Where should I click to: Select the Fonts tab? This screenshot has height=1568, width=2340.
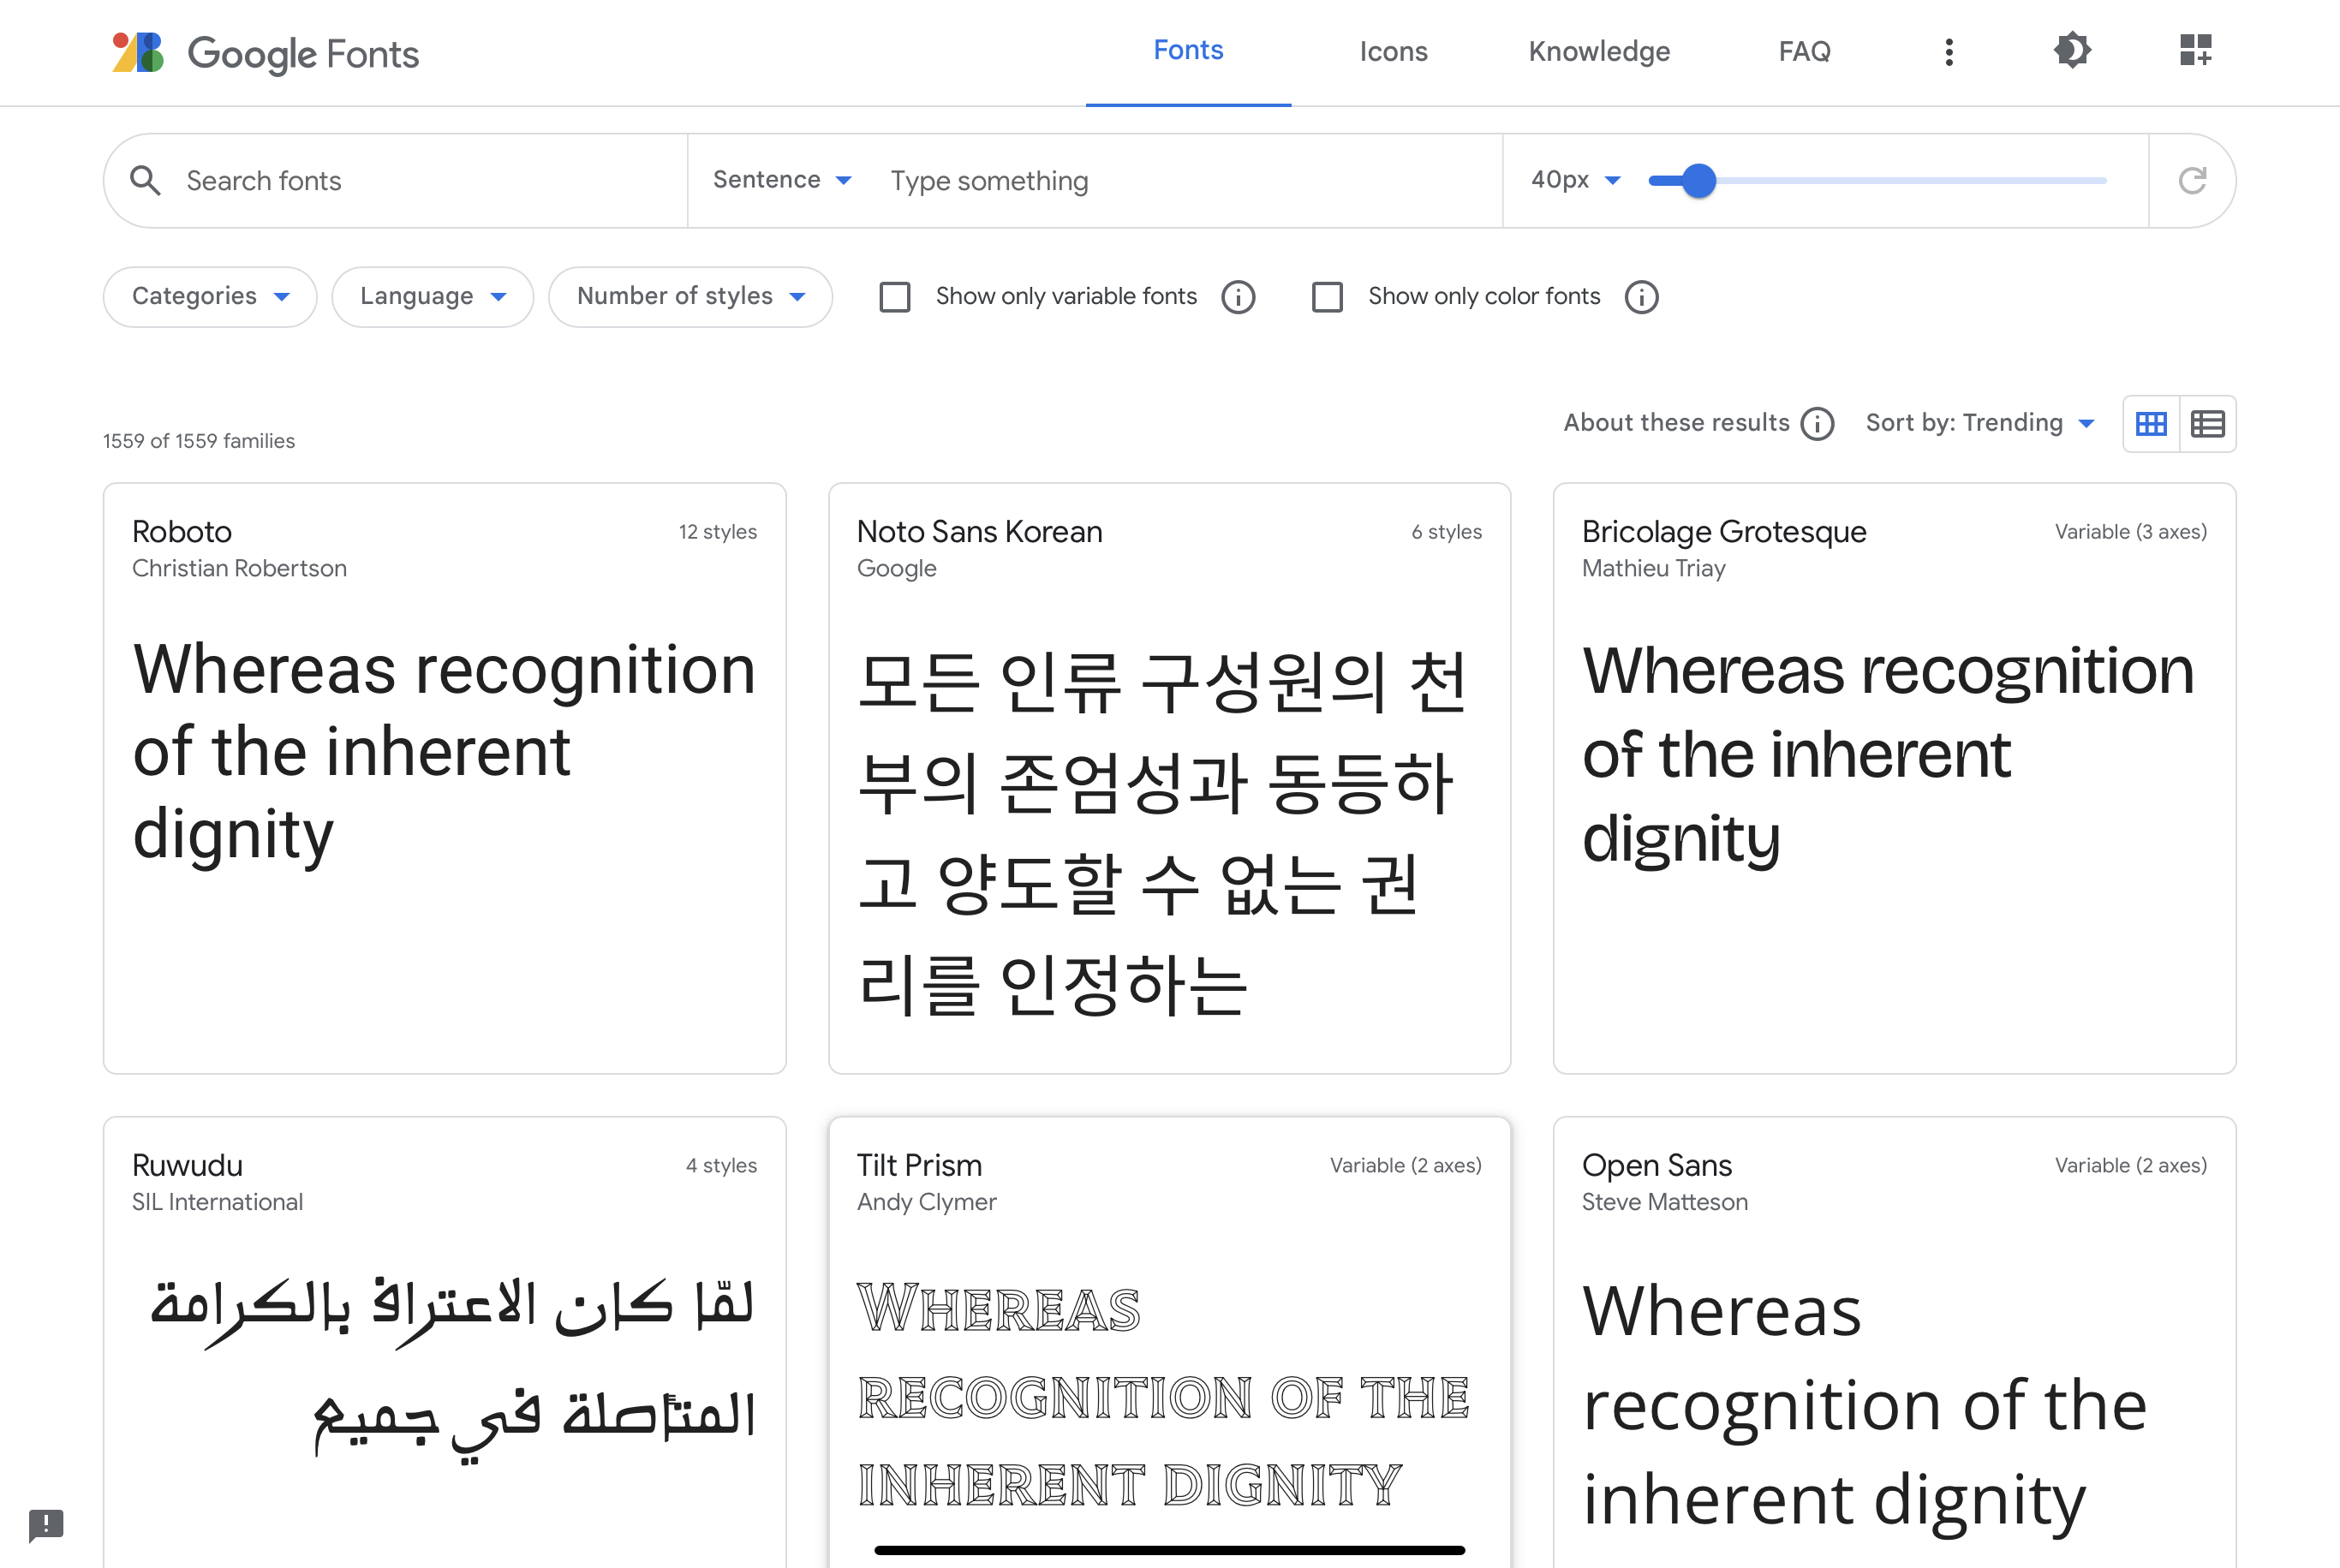click(x=1188, y=51)
